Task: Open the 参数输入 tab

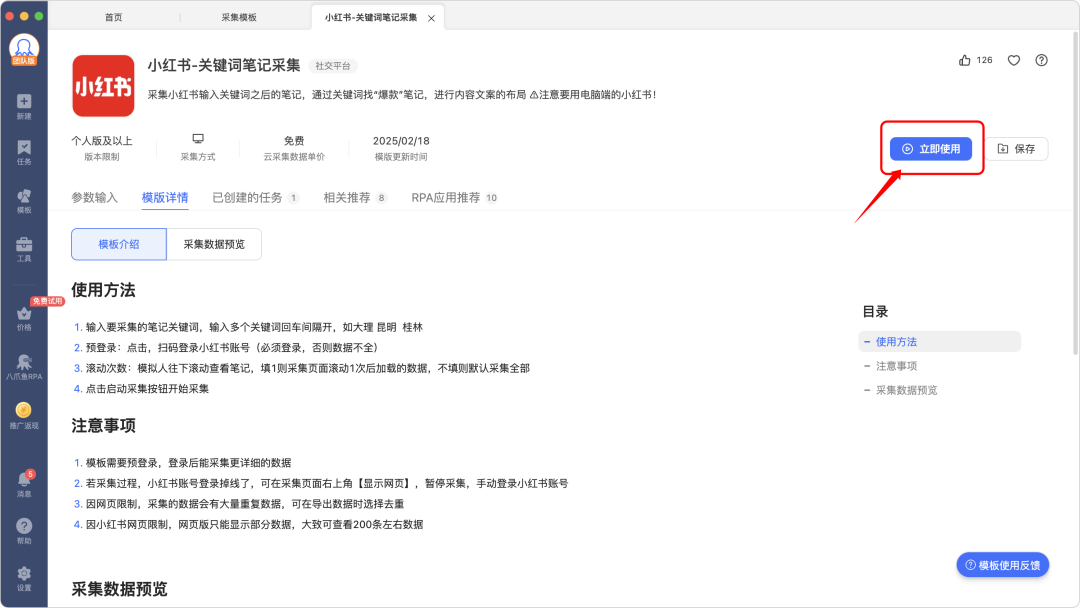Action: point(94,198)
